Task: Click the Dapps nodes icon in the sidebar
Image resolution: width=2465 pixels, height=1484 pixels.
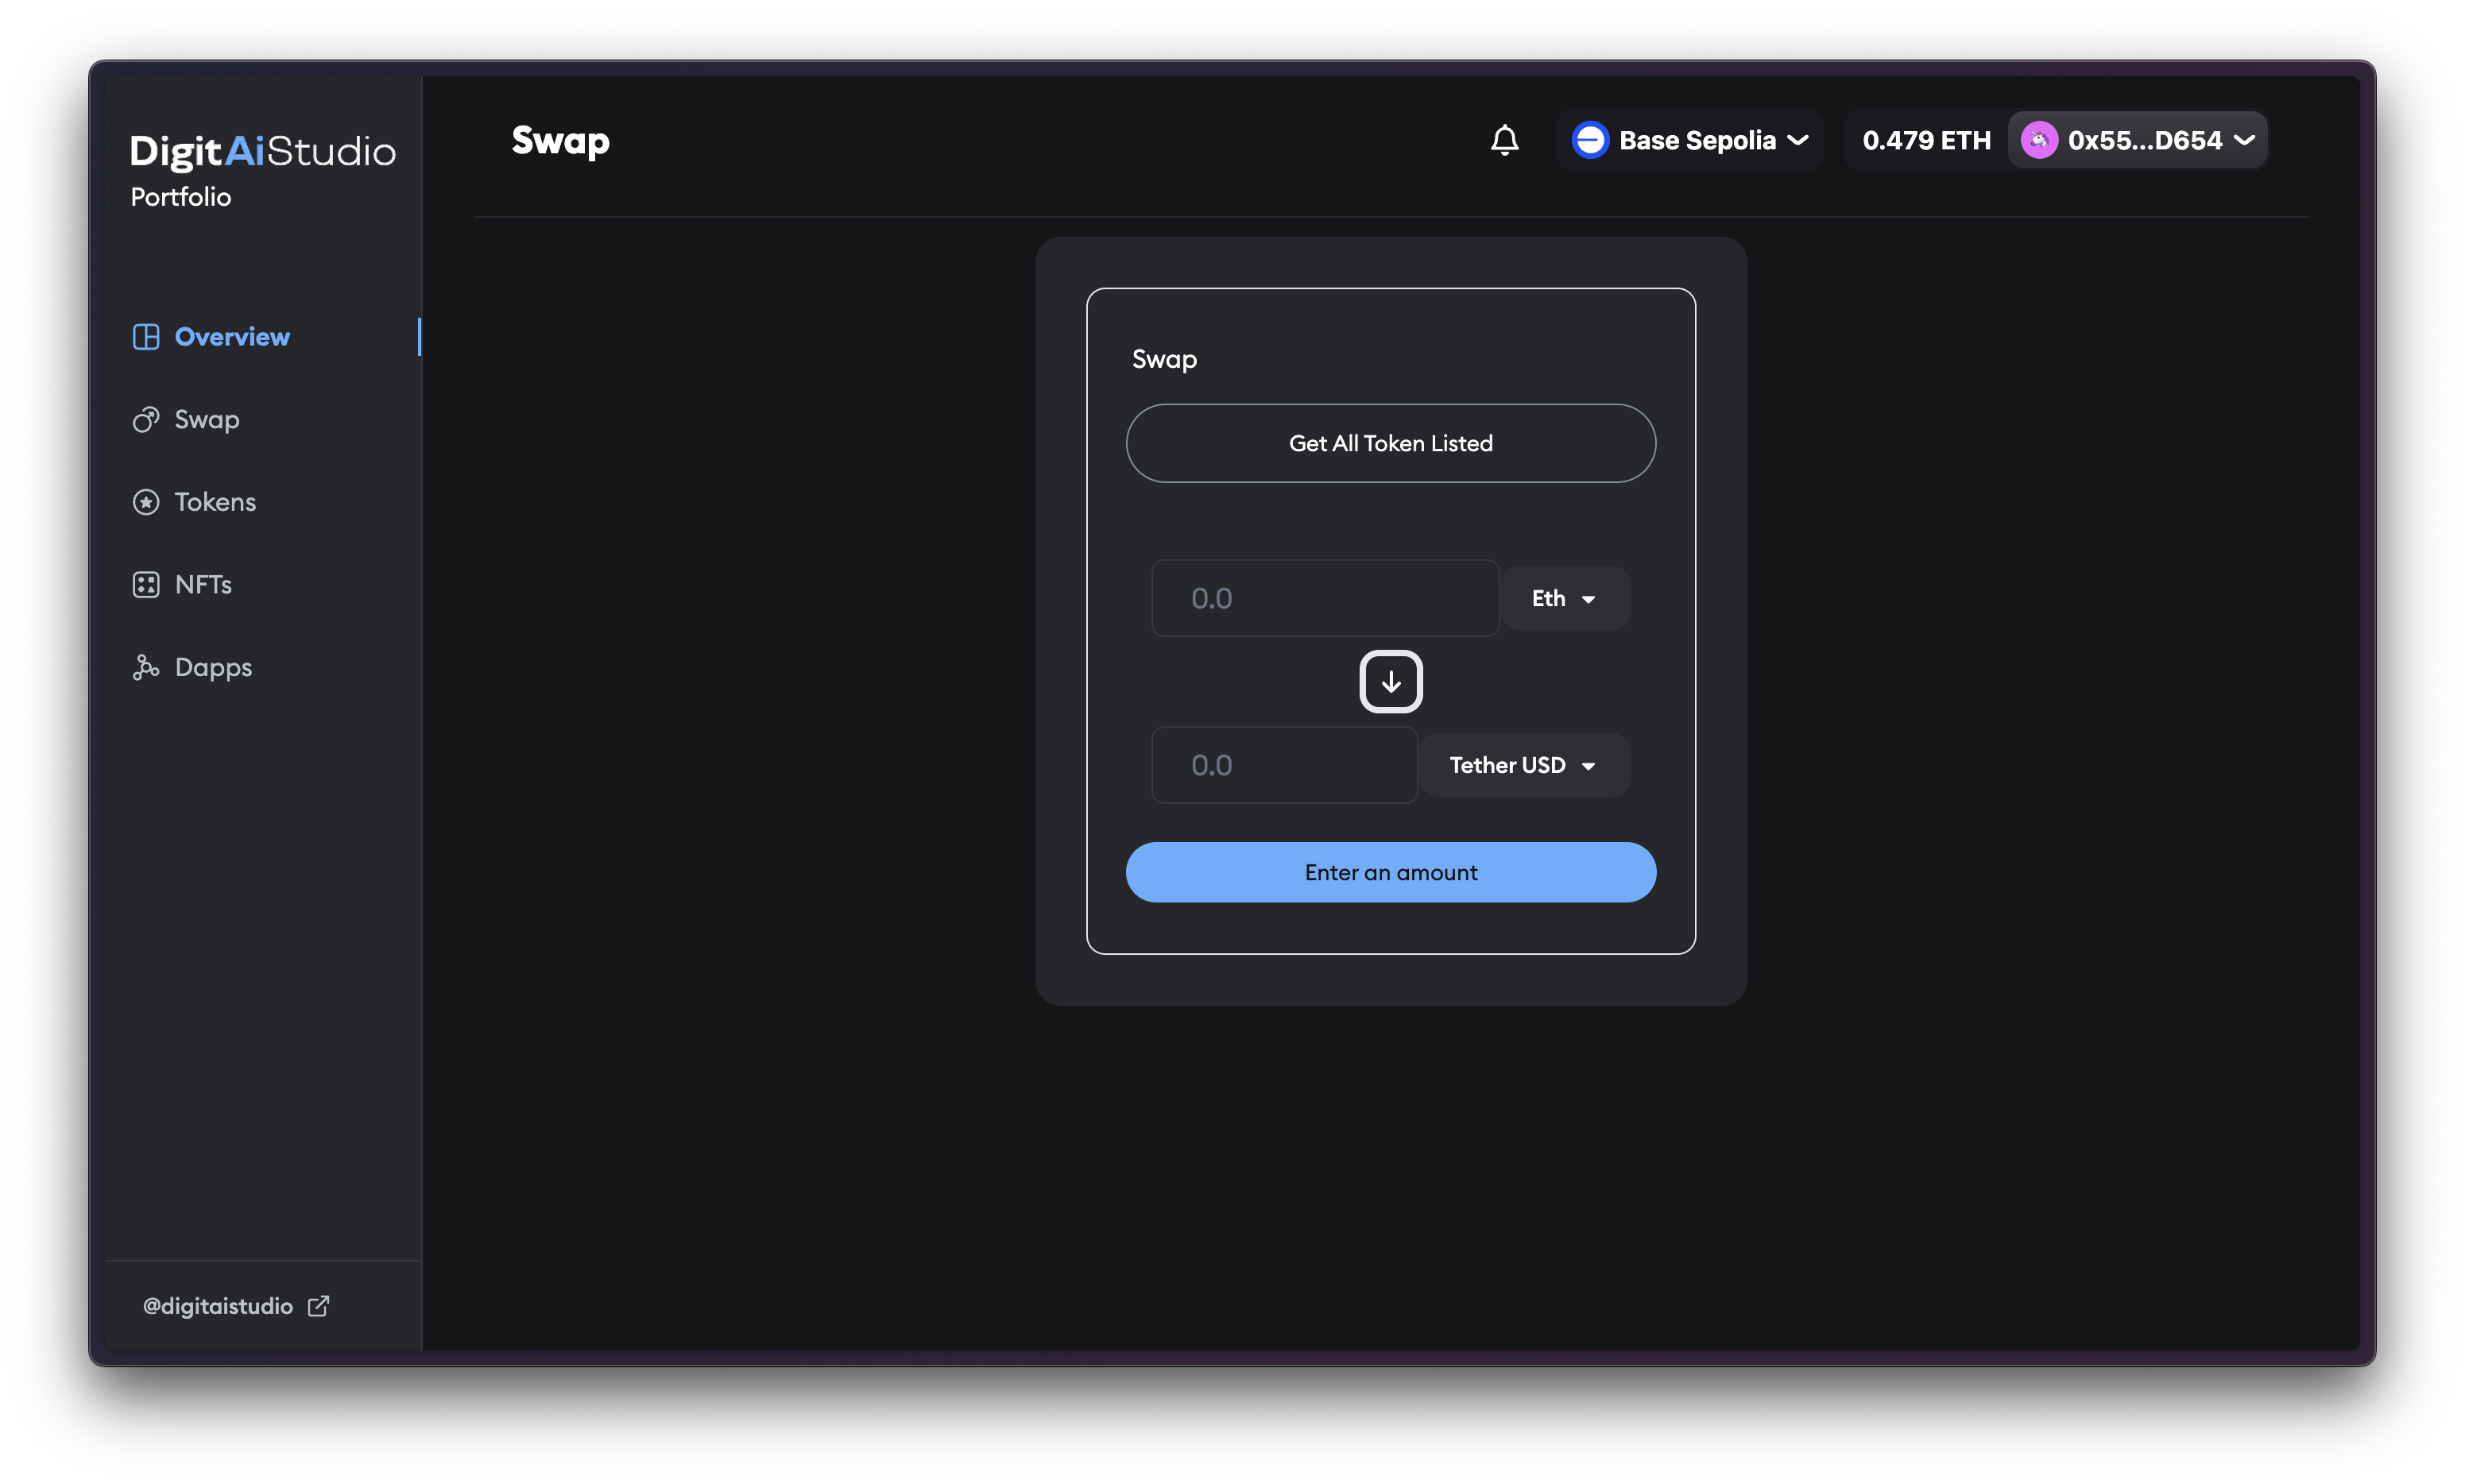Action: 146,667
